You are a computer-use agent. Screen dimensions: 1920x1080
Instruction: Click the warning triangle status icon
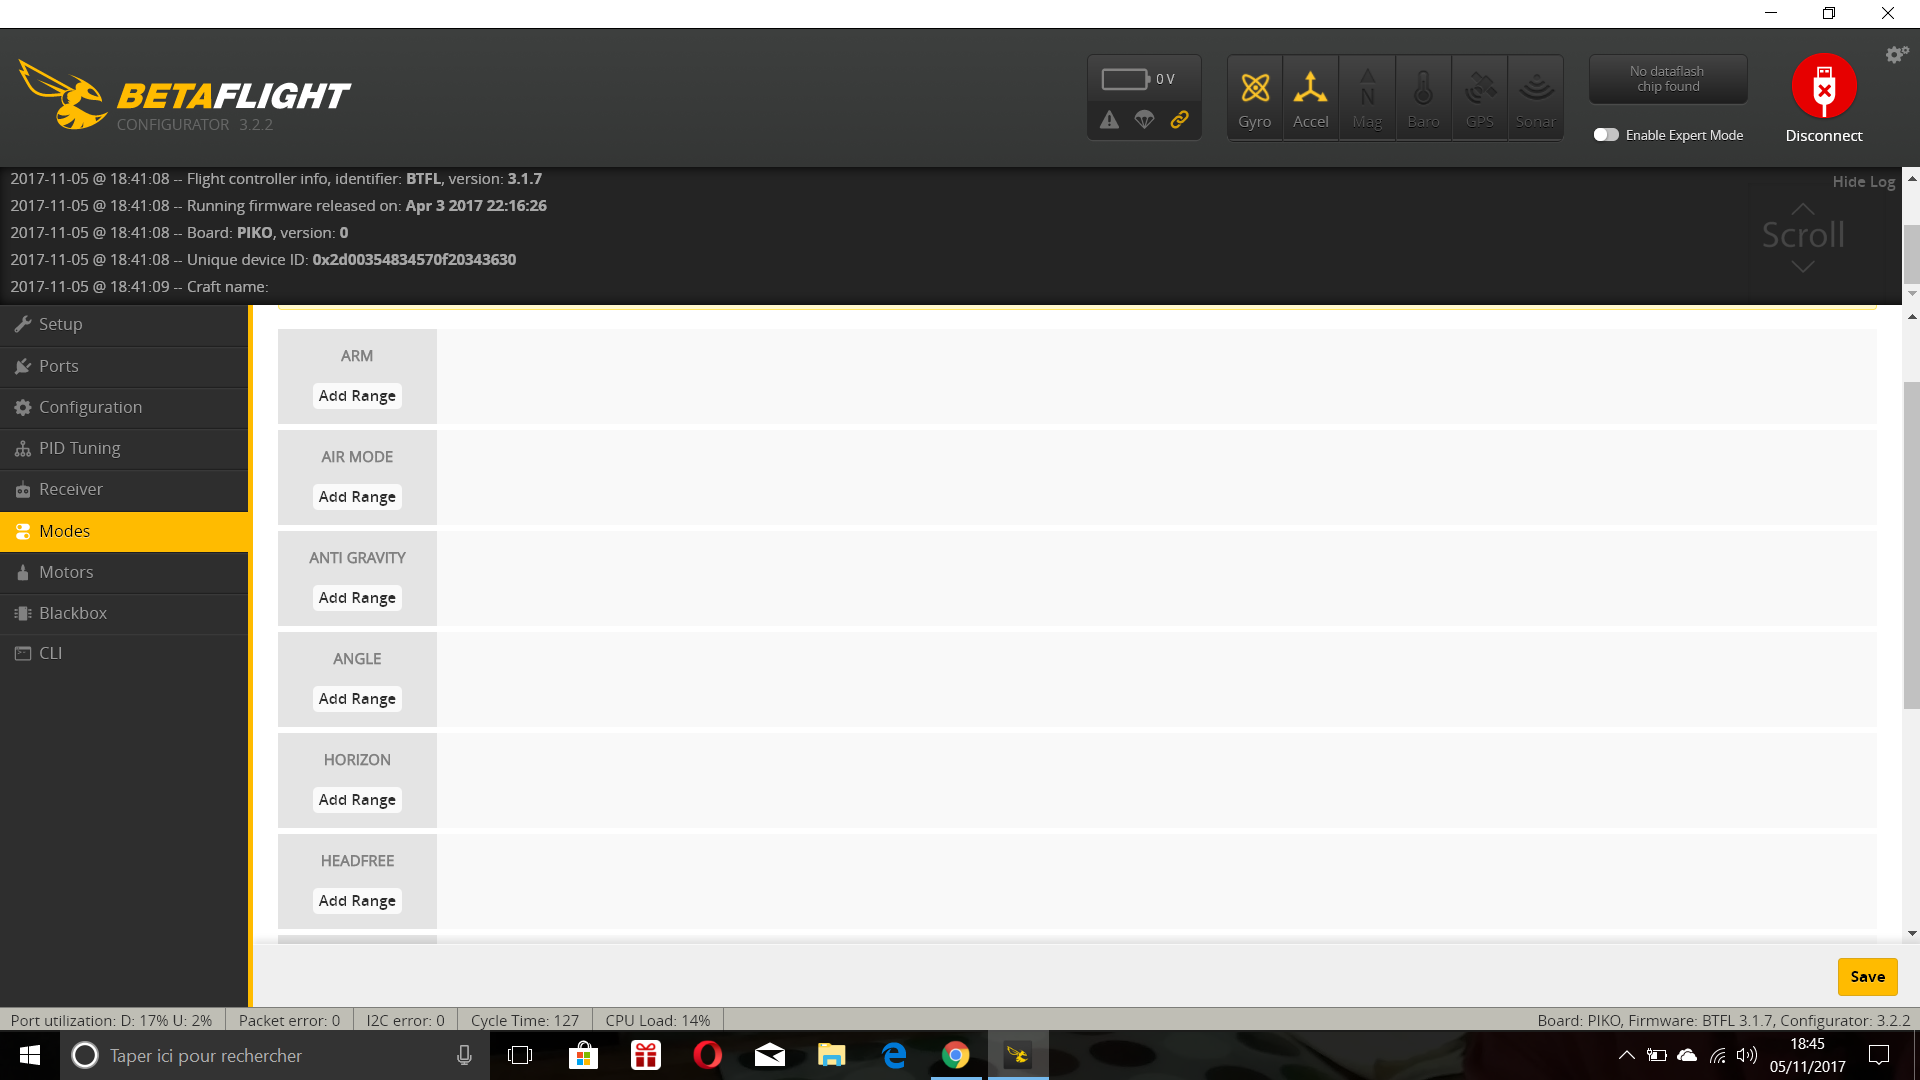(x=1109, y=120)
